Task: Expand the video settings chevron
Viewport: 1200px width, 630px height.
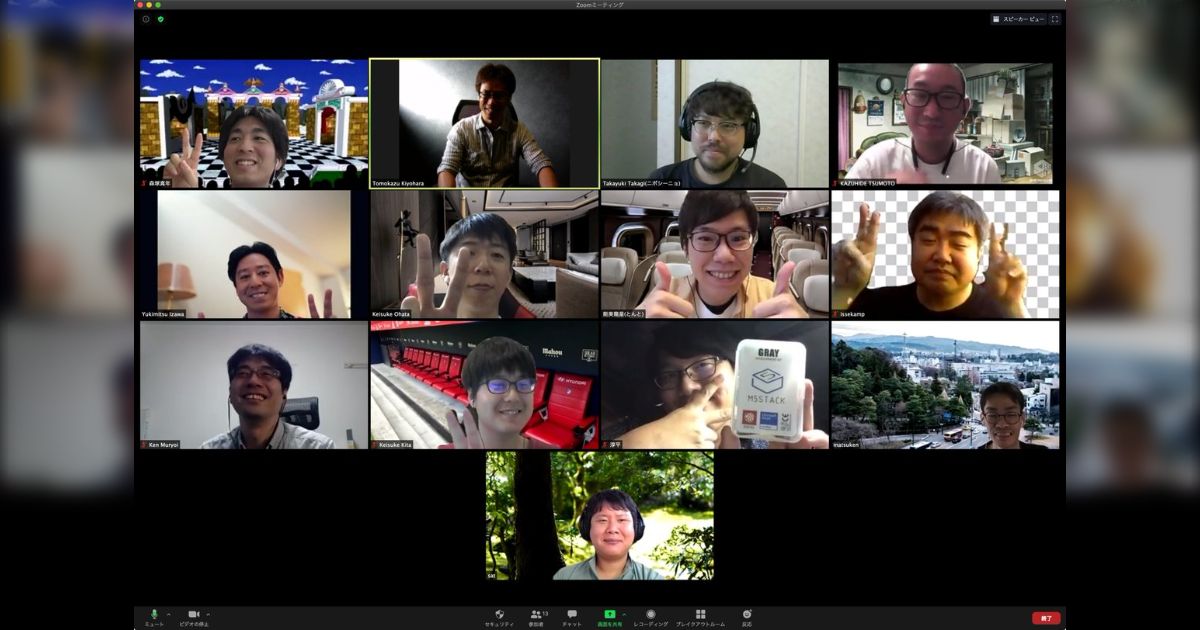Action: tap(207, 613)
